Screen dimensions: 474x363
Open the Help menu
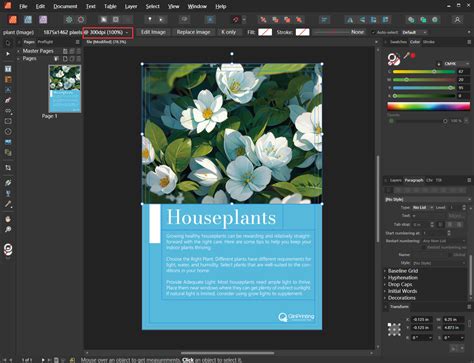pyautogui.click(x=221, y=6)
